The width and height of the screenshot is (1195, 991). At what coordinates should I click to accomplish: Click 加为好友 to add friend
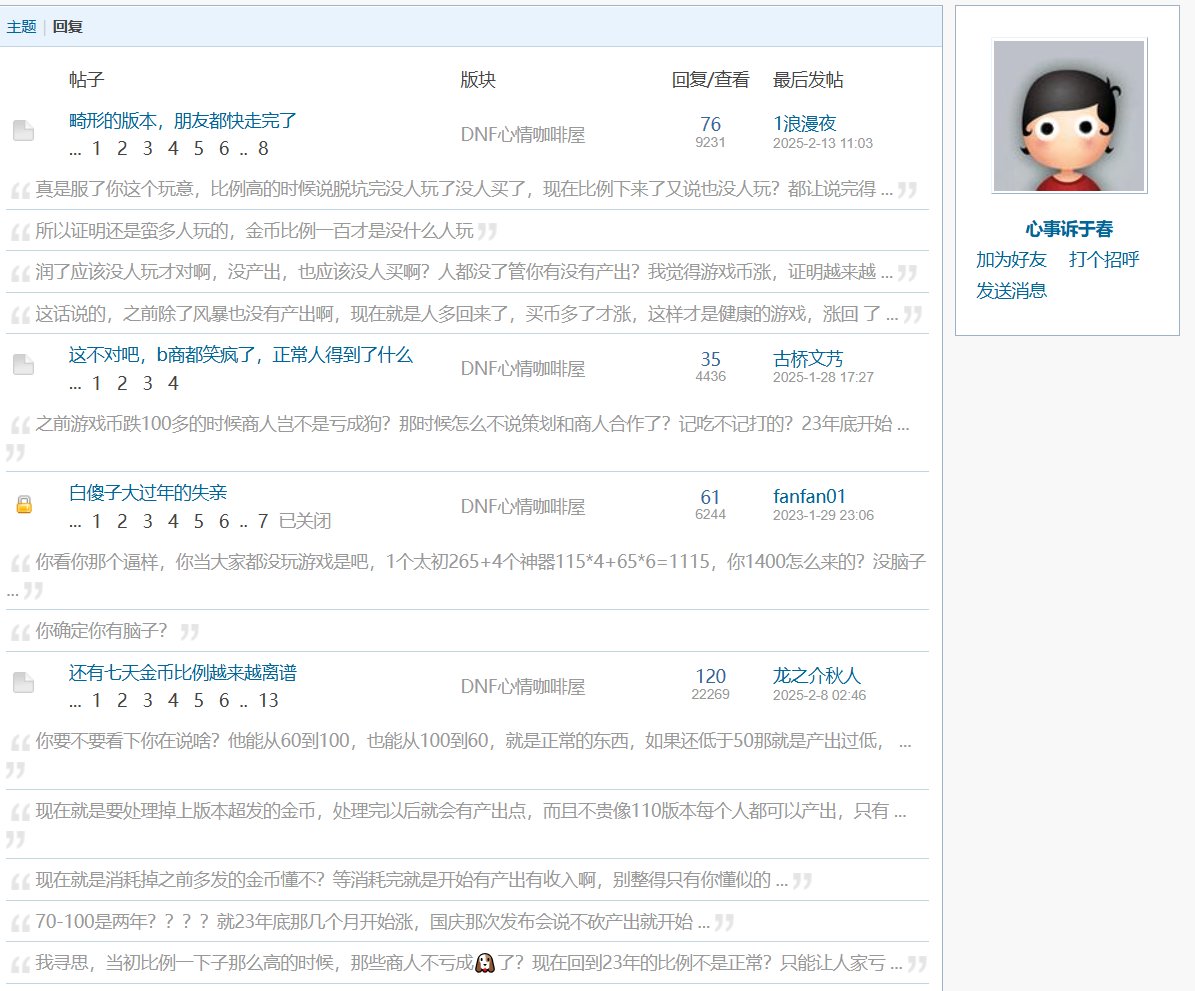(x=1011, y=260)
